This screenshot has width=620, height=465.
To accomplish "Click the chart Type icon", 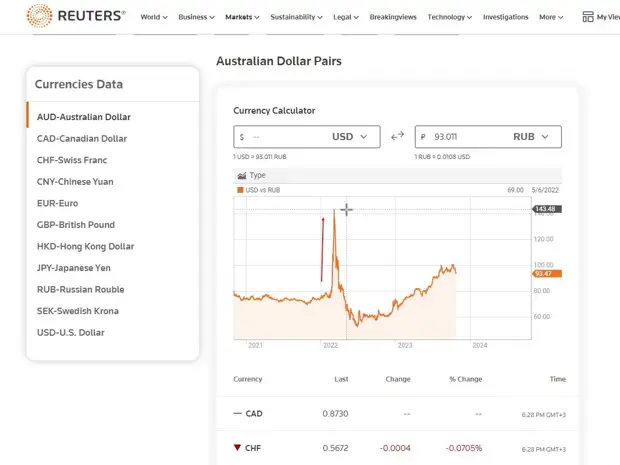I will point(241,175).
